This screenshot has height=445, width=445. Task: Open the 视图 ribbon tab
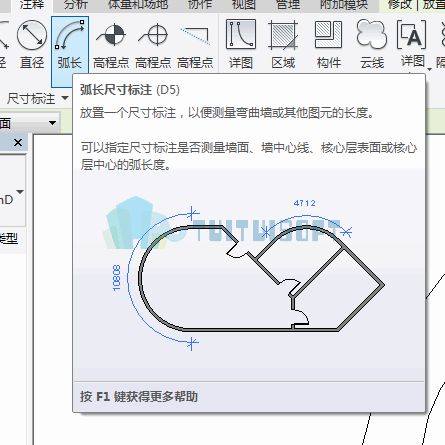point(244,5)
